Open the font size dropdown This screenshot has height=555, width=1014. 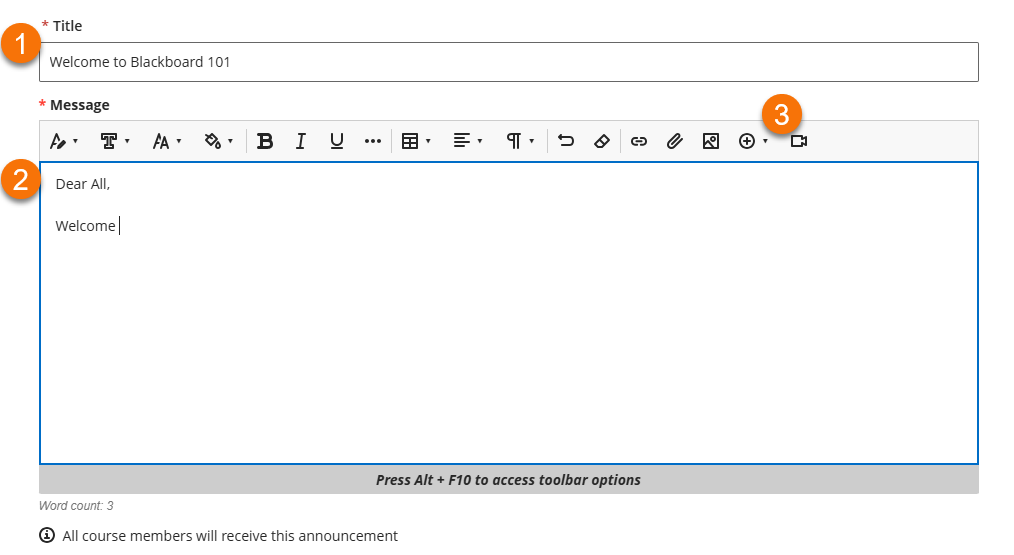pyautogui.click(x=167, y=141)
